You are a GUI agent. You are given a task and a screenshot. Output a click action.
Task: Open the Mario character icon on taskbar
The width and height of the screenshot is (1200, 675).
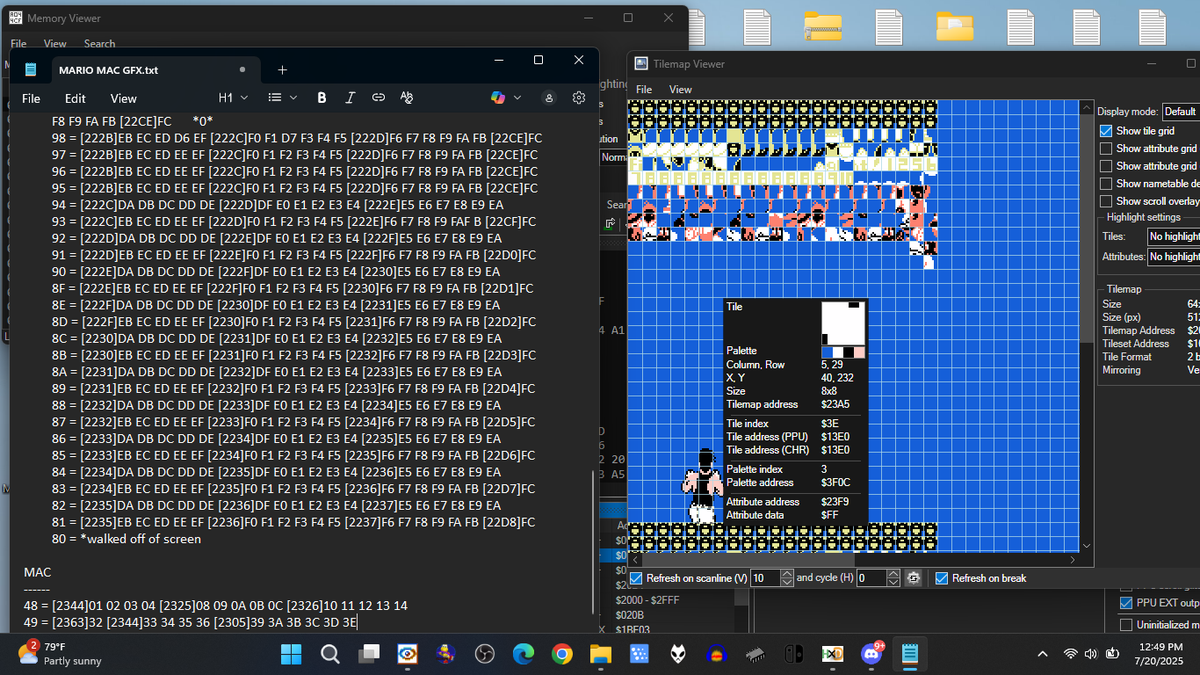(x=446, y=654)
